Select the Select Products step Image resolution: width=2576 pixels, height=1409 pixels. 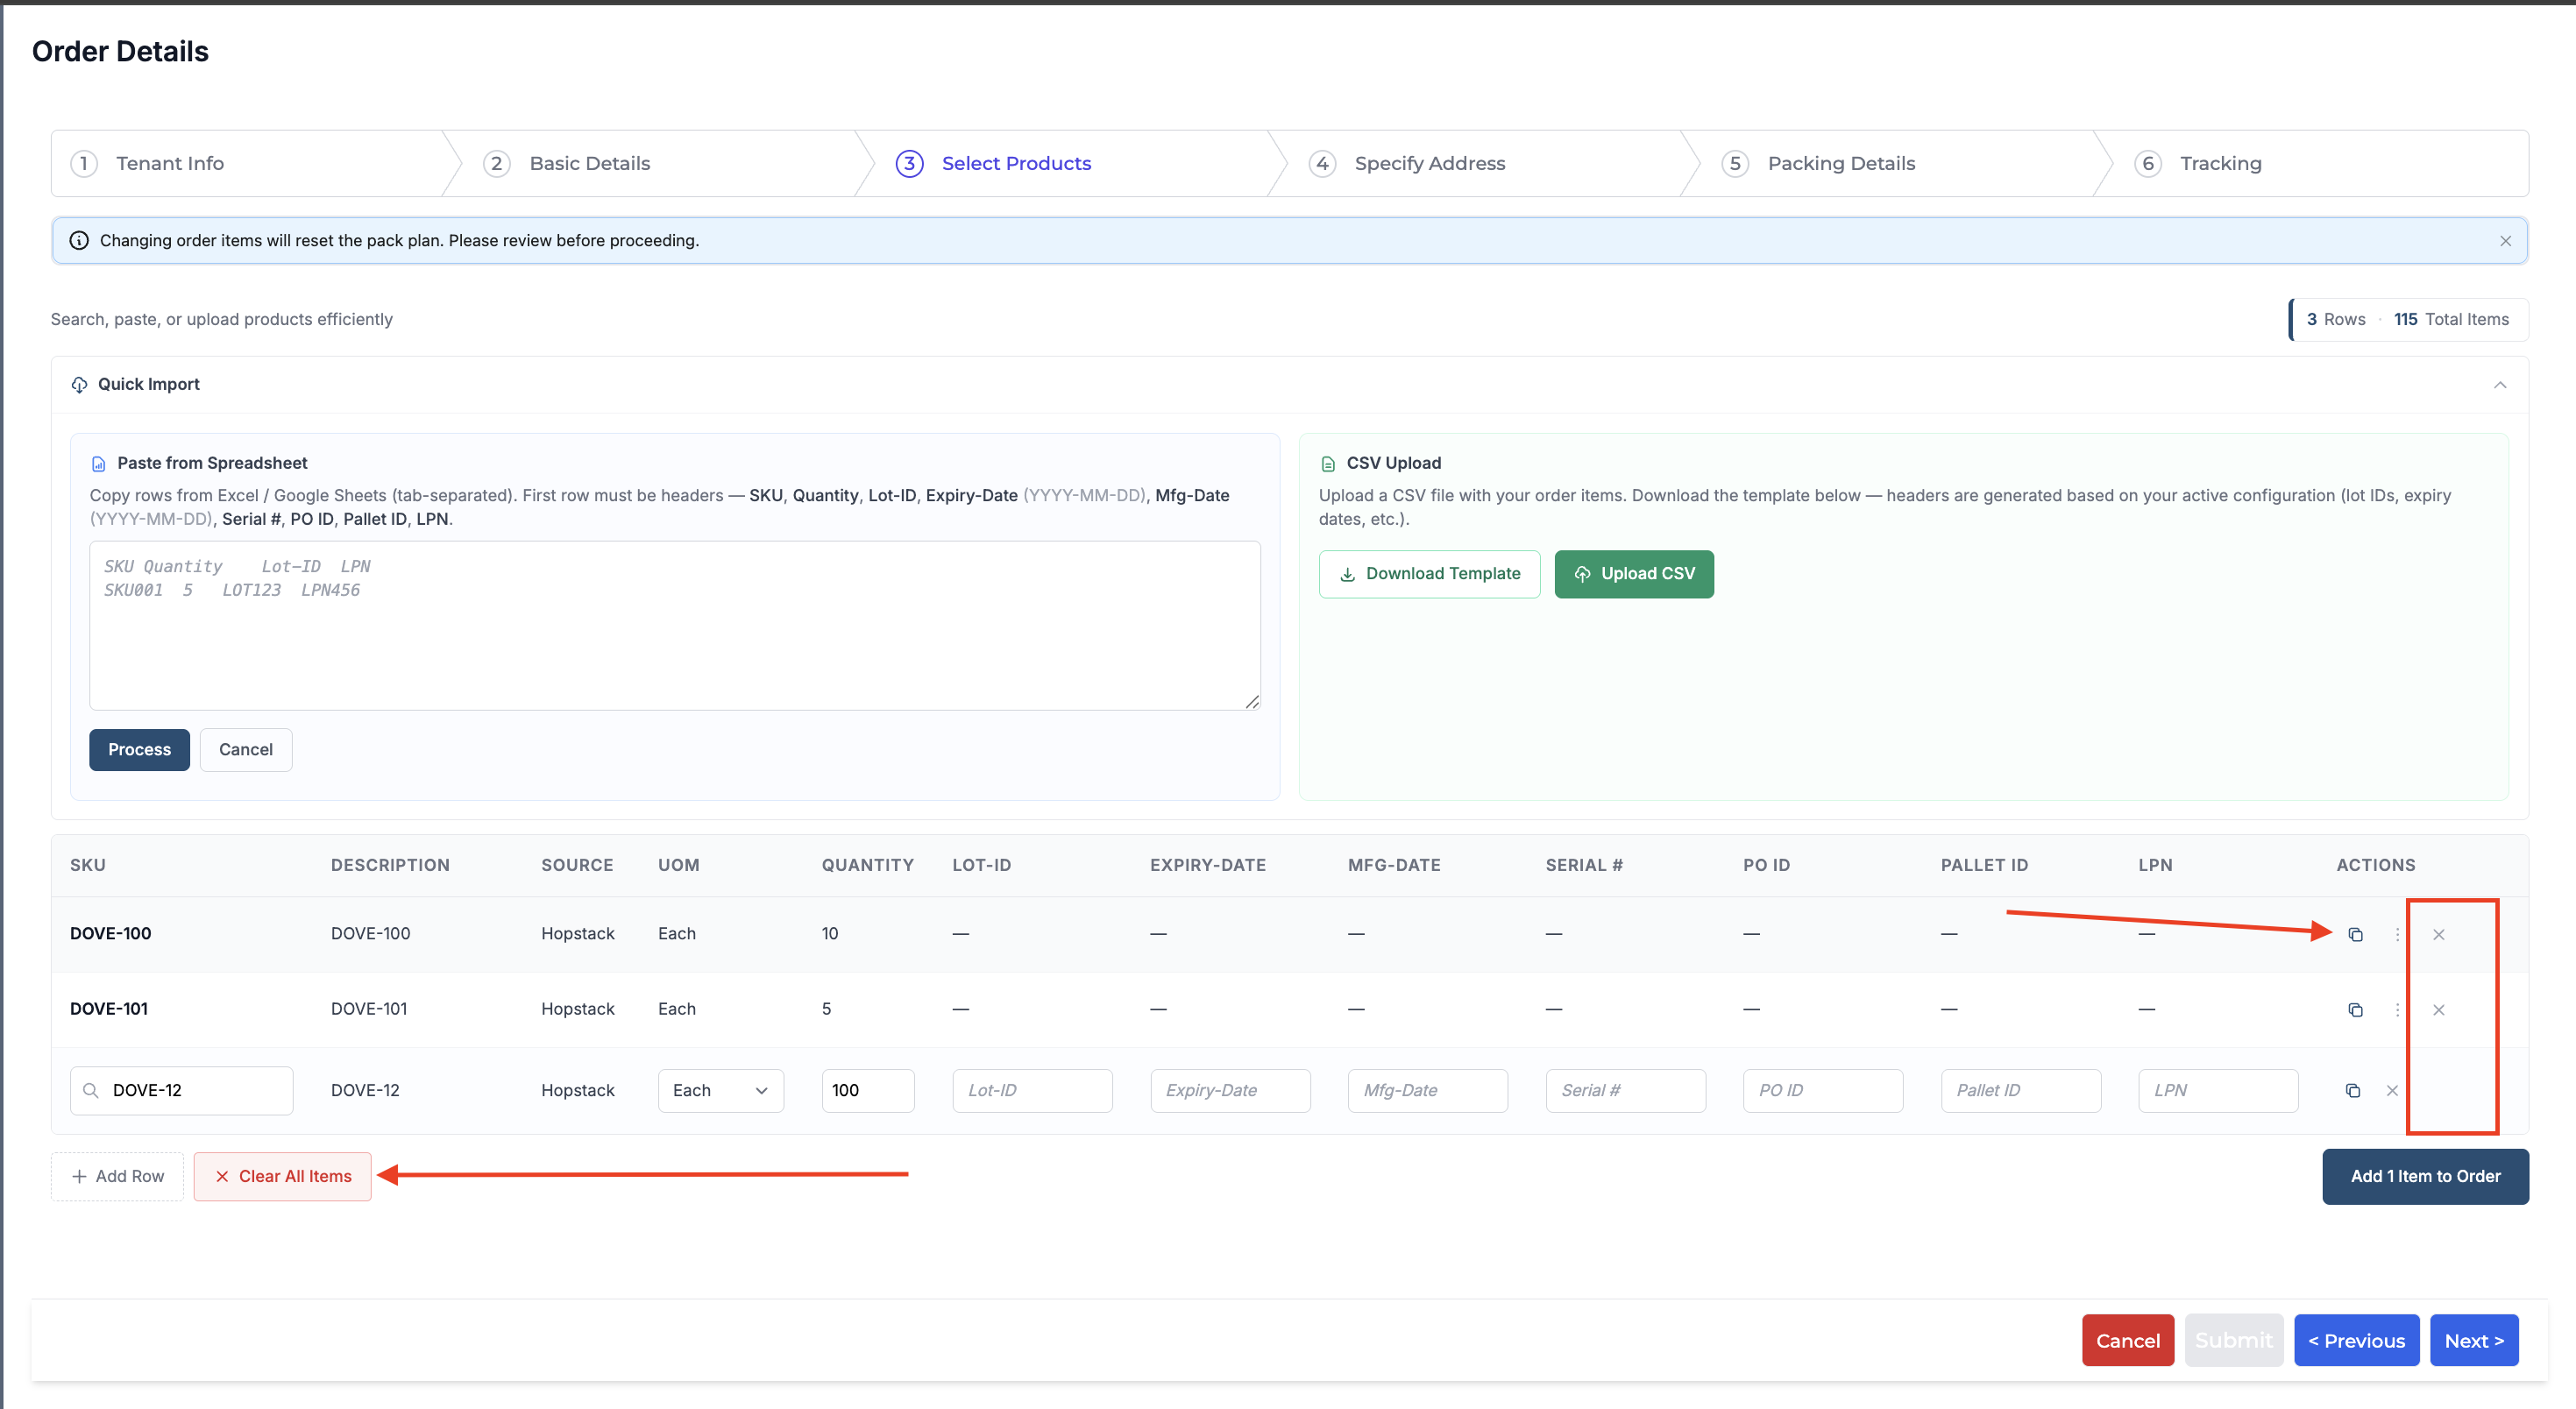coord(1016,163)
